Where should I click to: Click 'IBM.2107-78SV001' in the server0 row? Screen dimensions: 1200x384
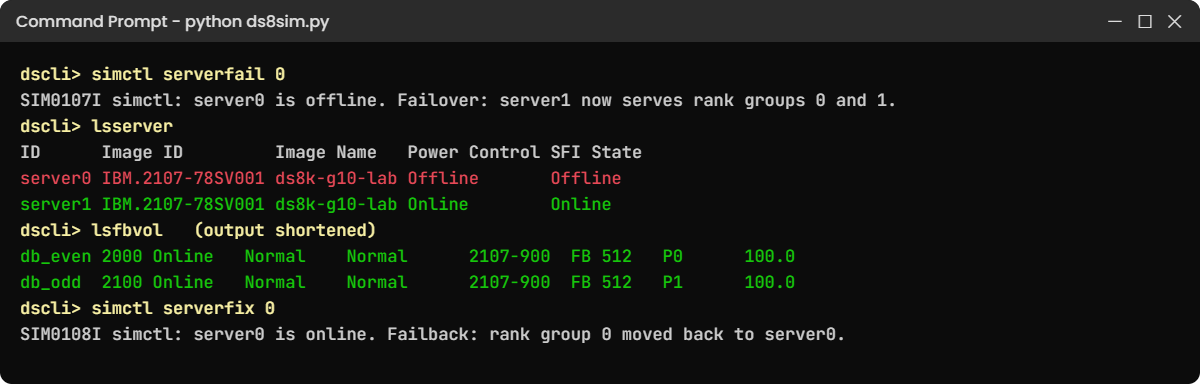[183, 179]
